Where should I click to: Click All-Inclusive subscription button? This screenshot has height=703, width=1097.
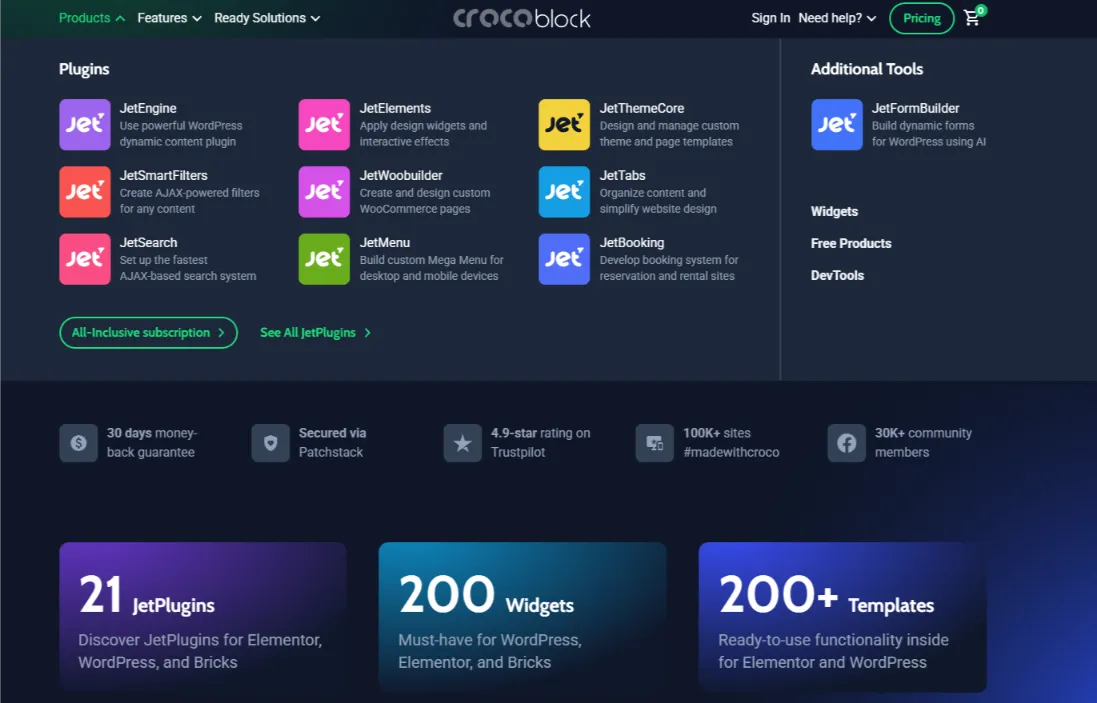pos(148,332)
